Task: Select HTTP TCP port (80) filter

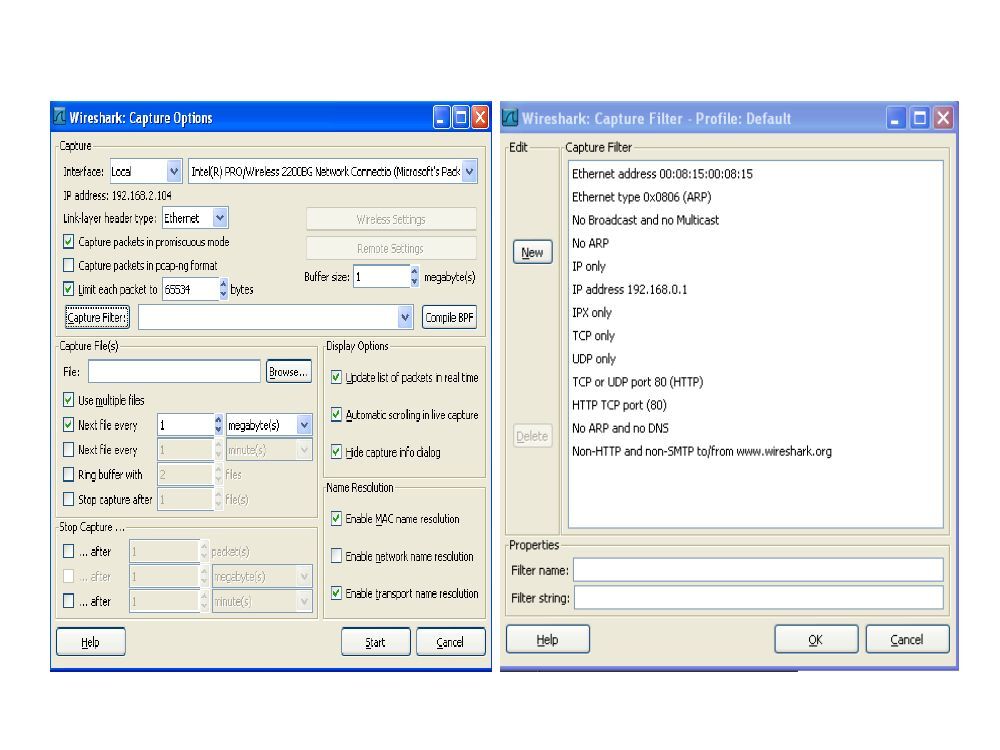Action: [619, 405]
